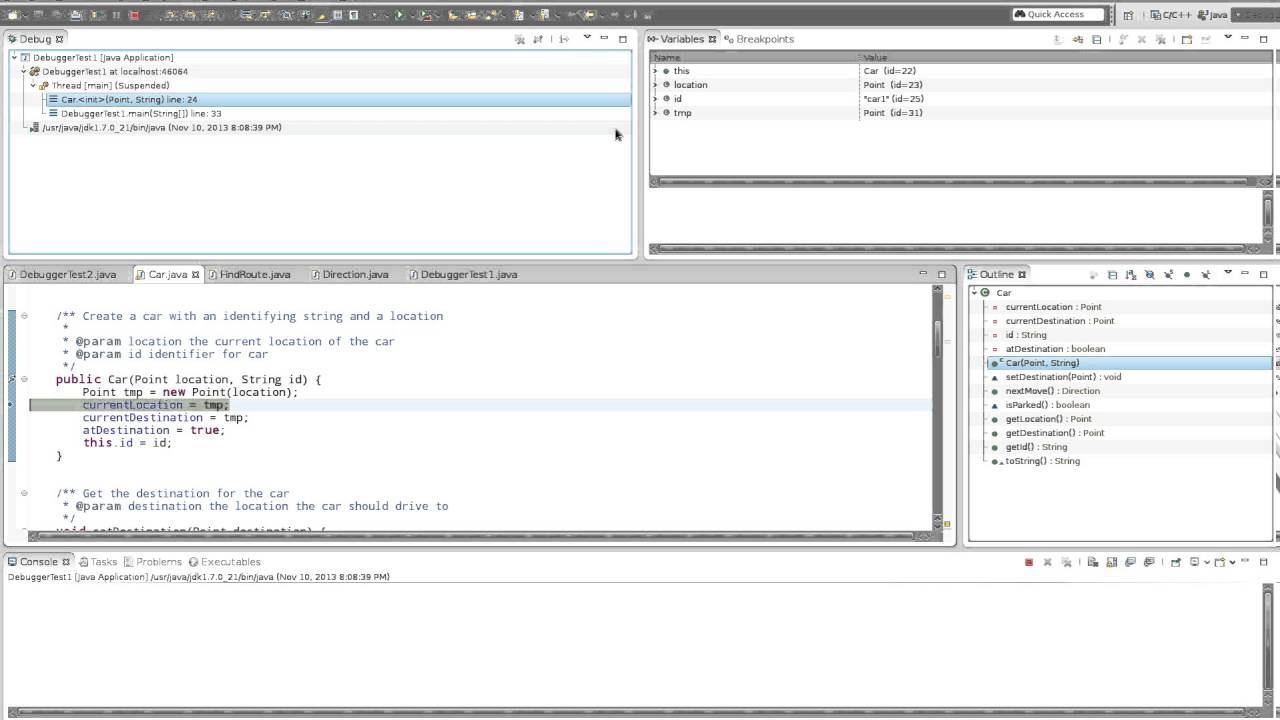Toggle Hide Local Types in Outline toolbar
This screenshot has height=720, width=1280.
click(x=1206, y=275)
